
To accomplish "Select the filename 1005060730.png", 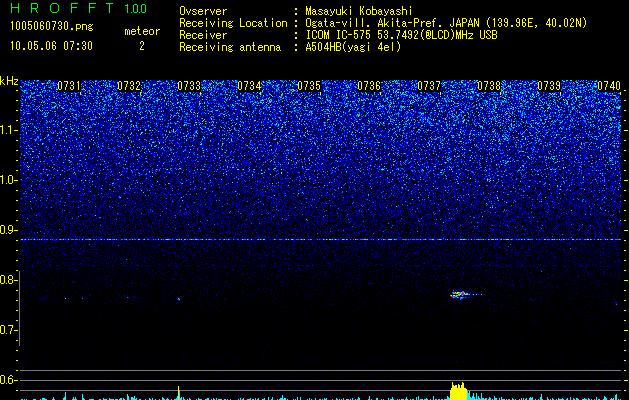I will click(52, 27).
